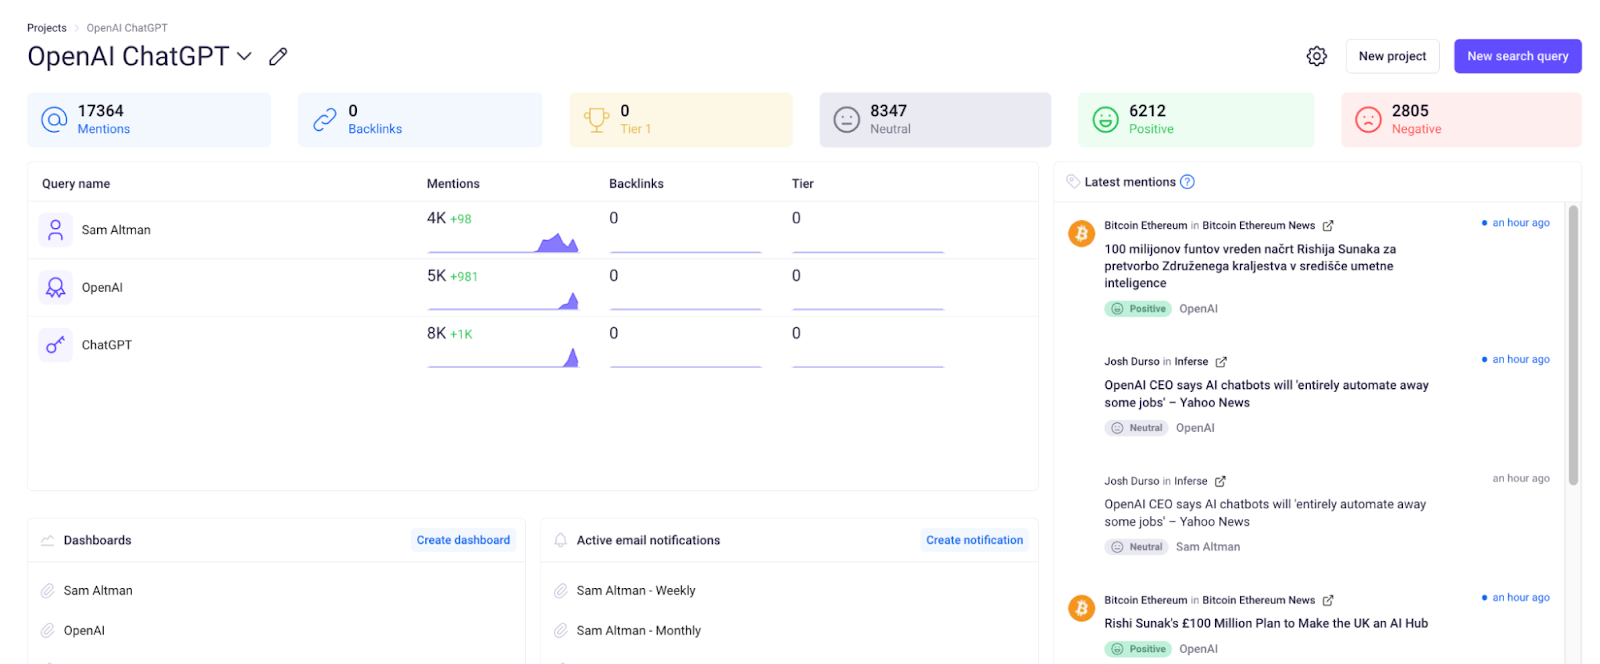
Task: Click the Sam Altman mentions sparkline chart
Action: [x=503, y=242]
